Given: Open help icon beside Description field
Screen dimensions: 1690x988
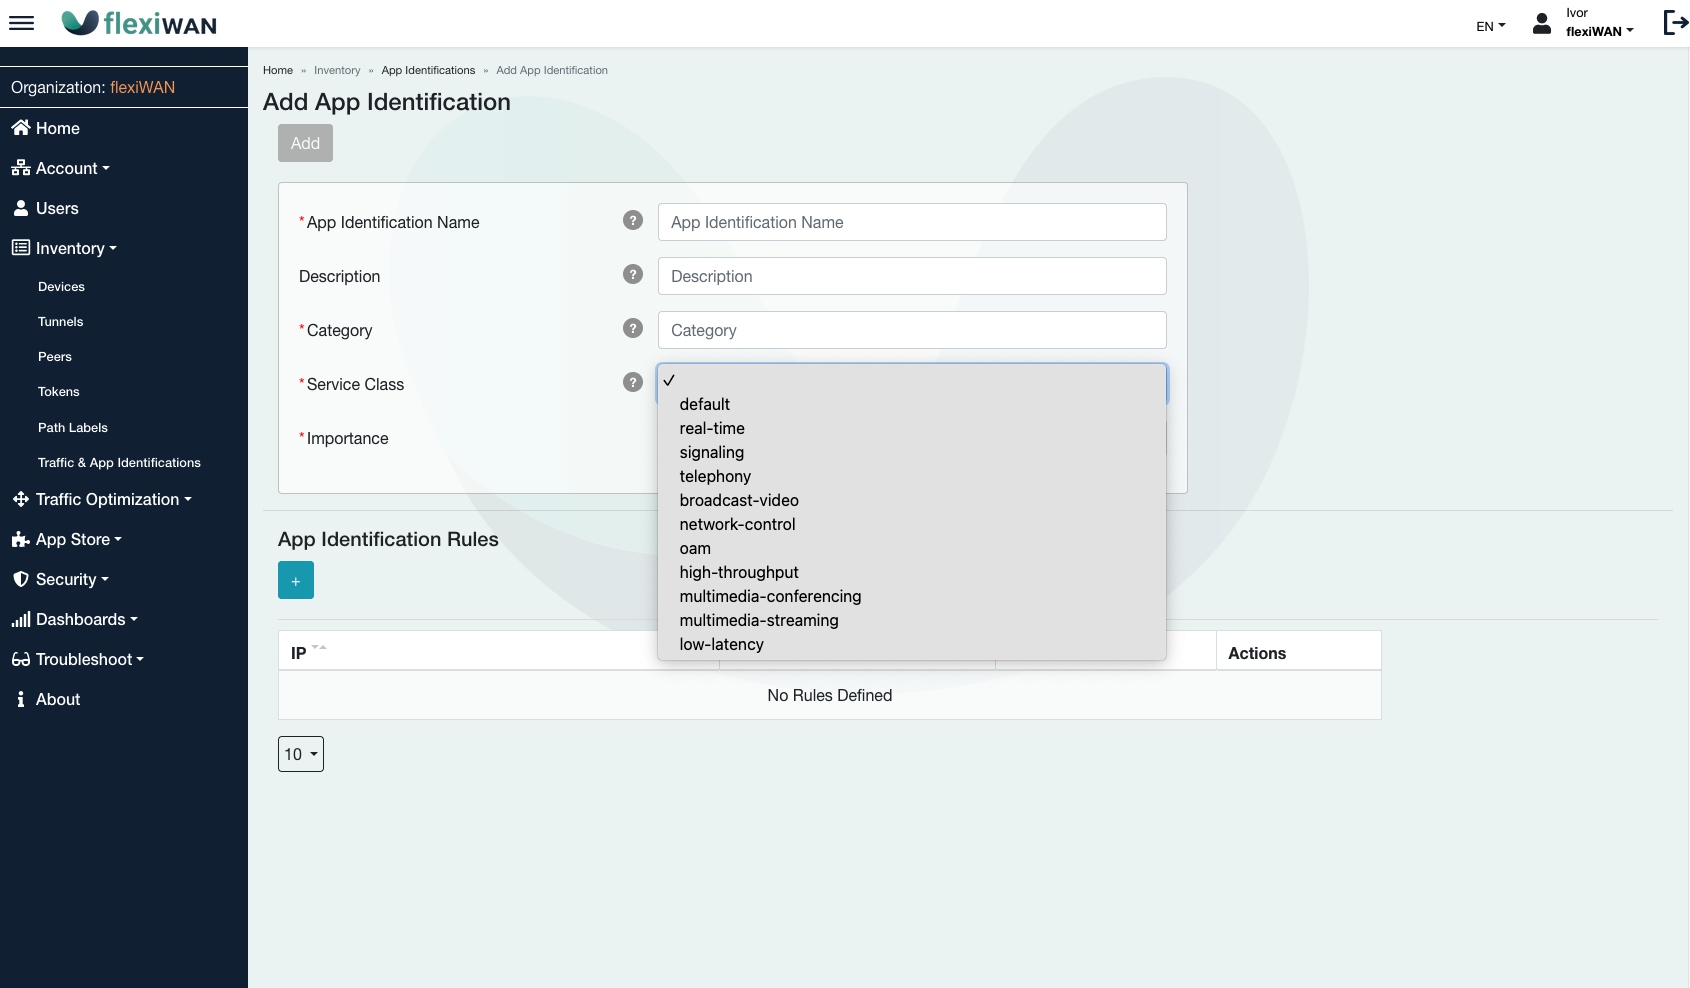Looking at the screenshot, I should 633,275.
